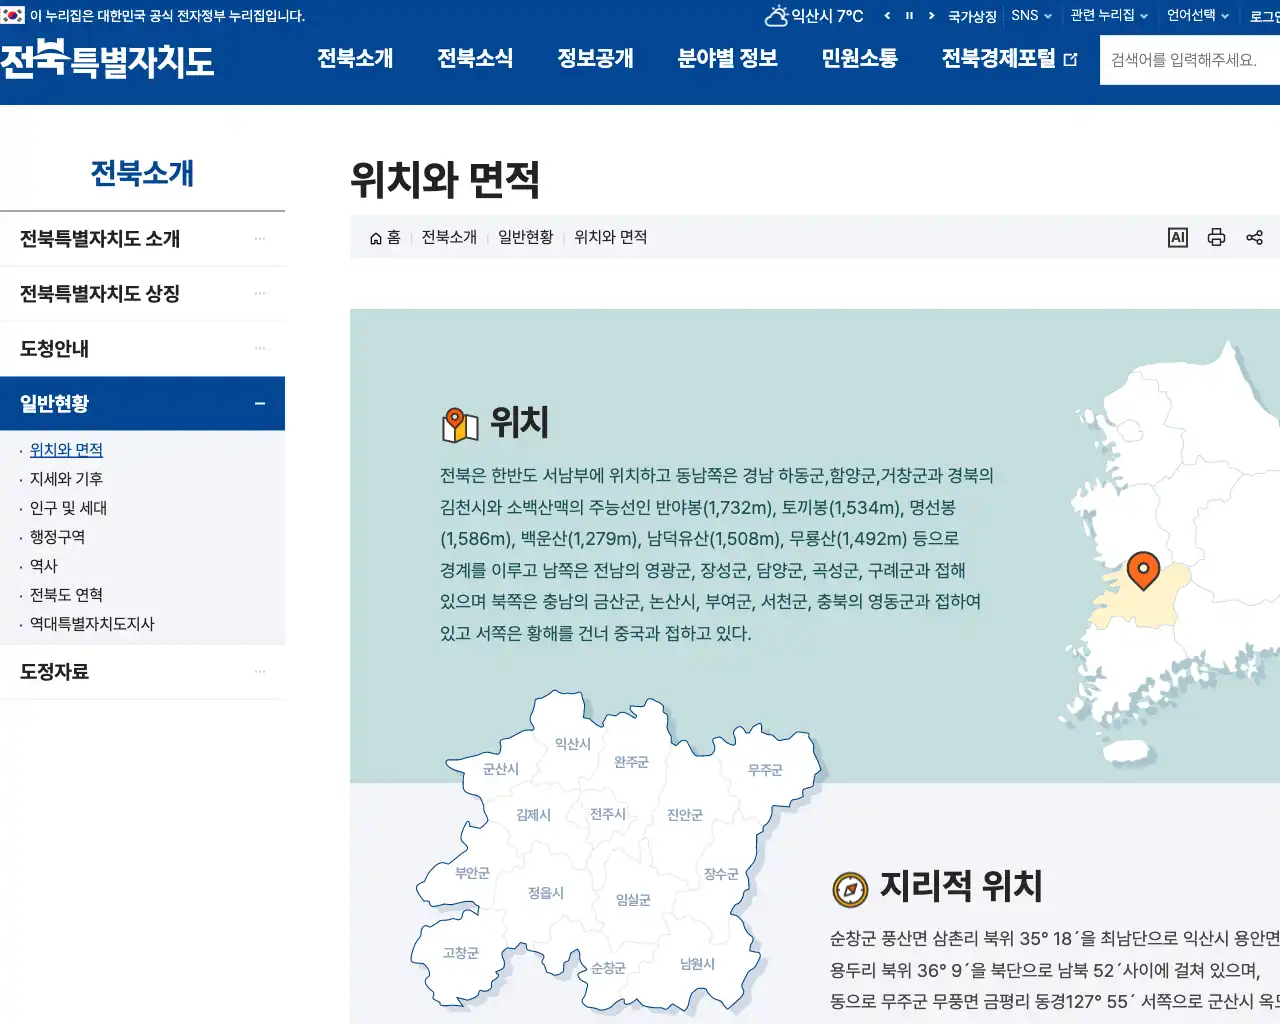The width and height of the screenshot is (1280, 1024).
Task: Open the AI summary icon
Action: (x=1177, y=237)
